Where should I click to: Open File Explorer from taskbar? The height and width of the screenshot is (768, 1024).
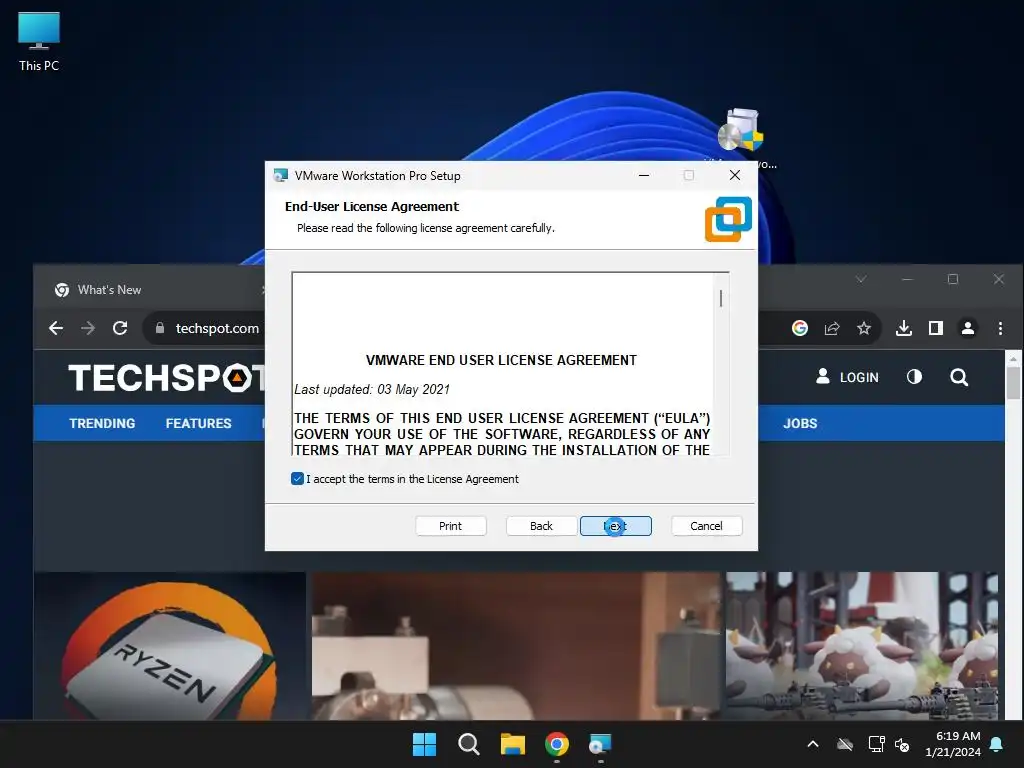tap(513, 744)
